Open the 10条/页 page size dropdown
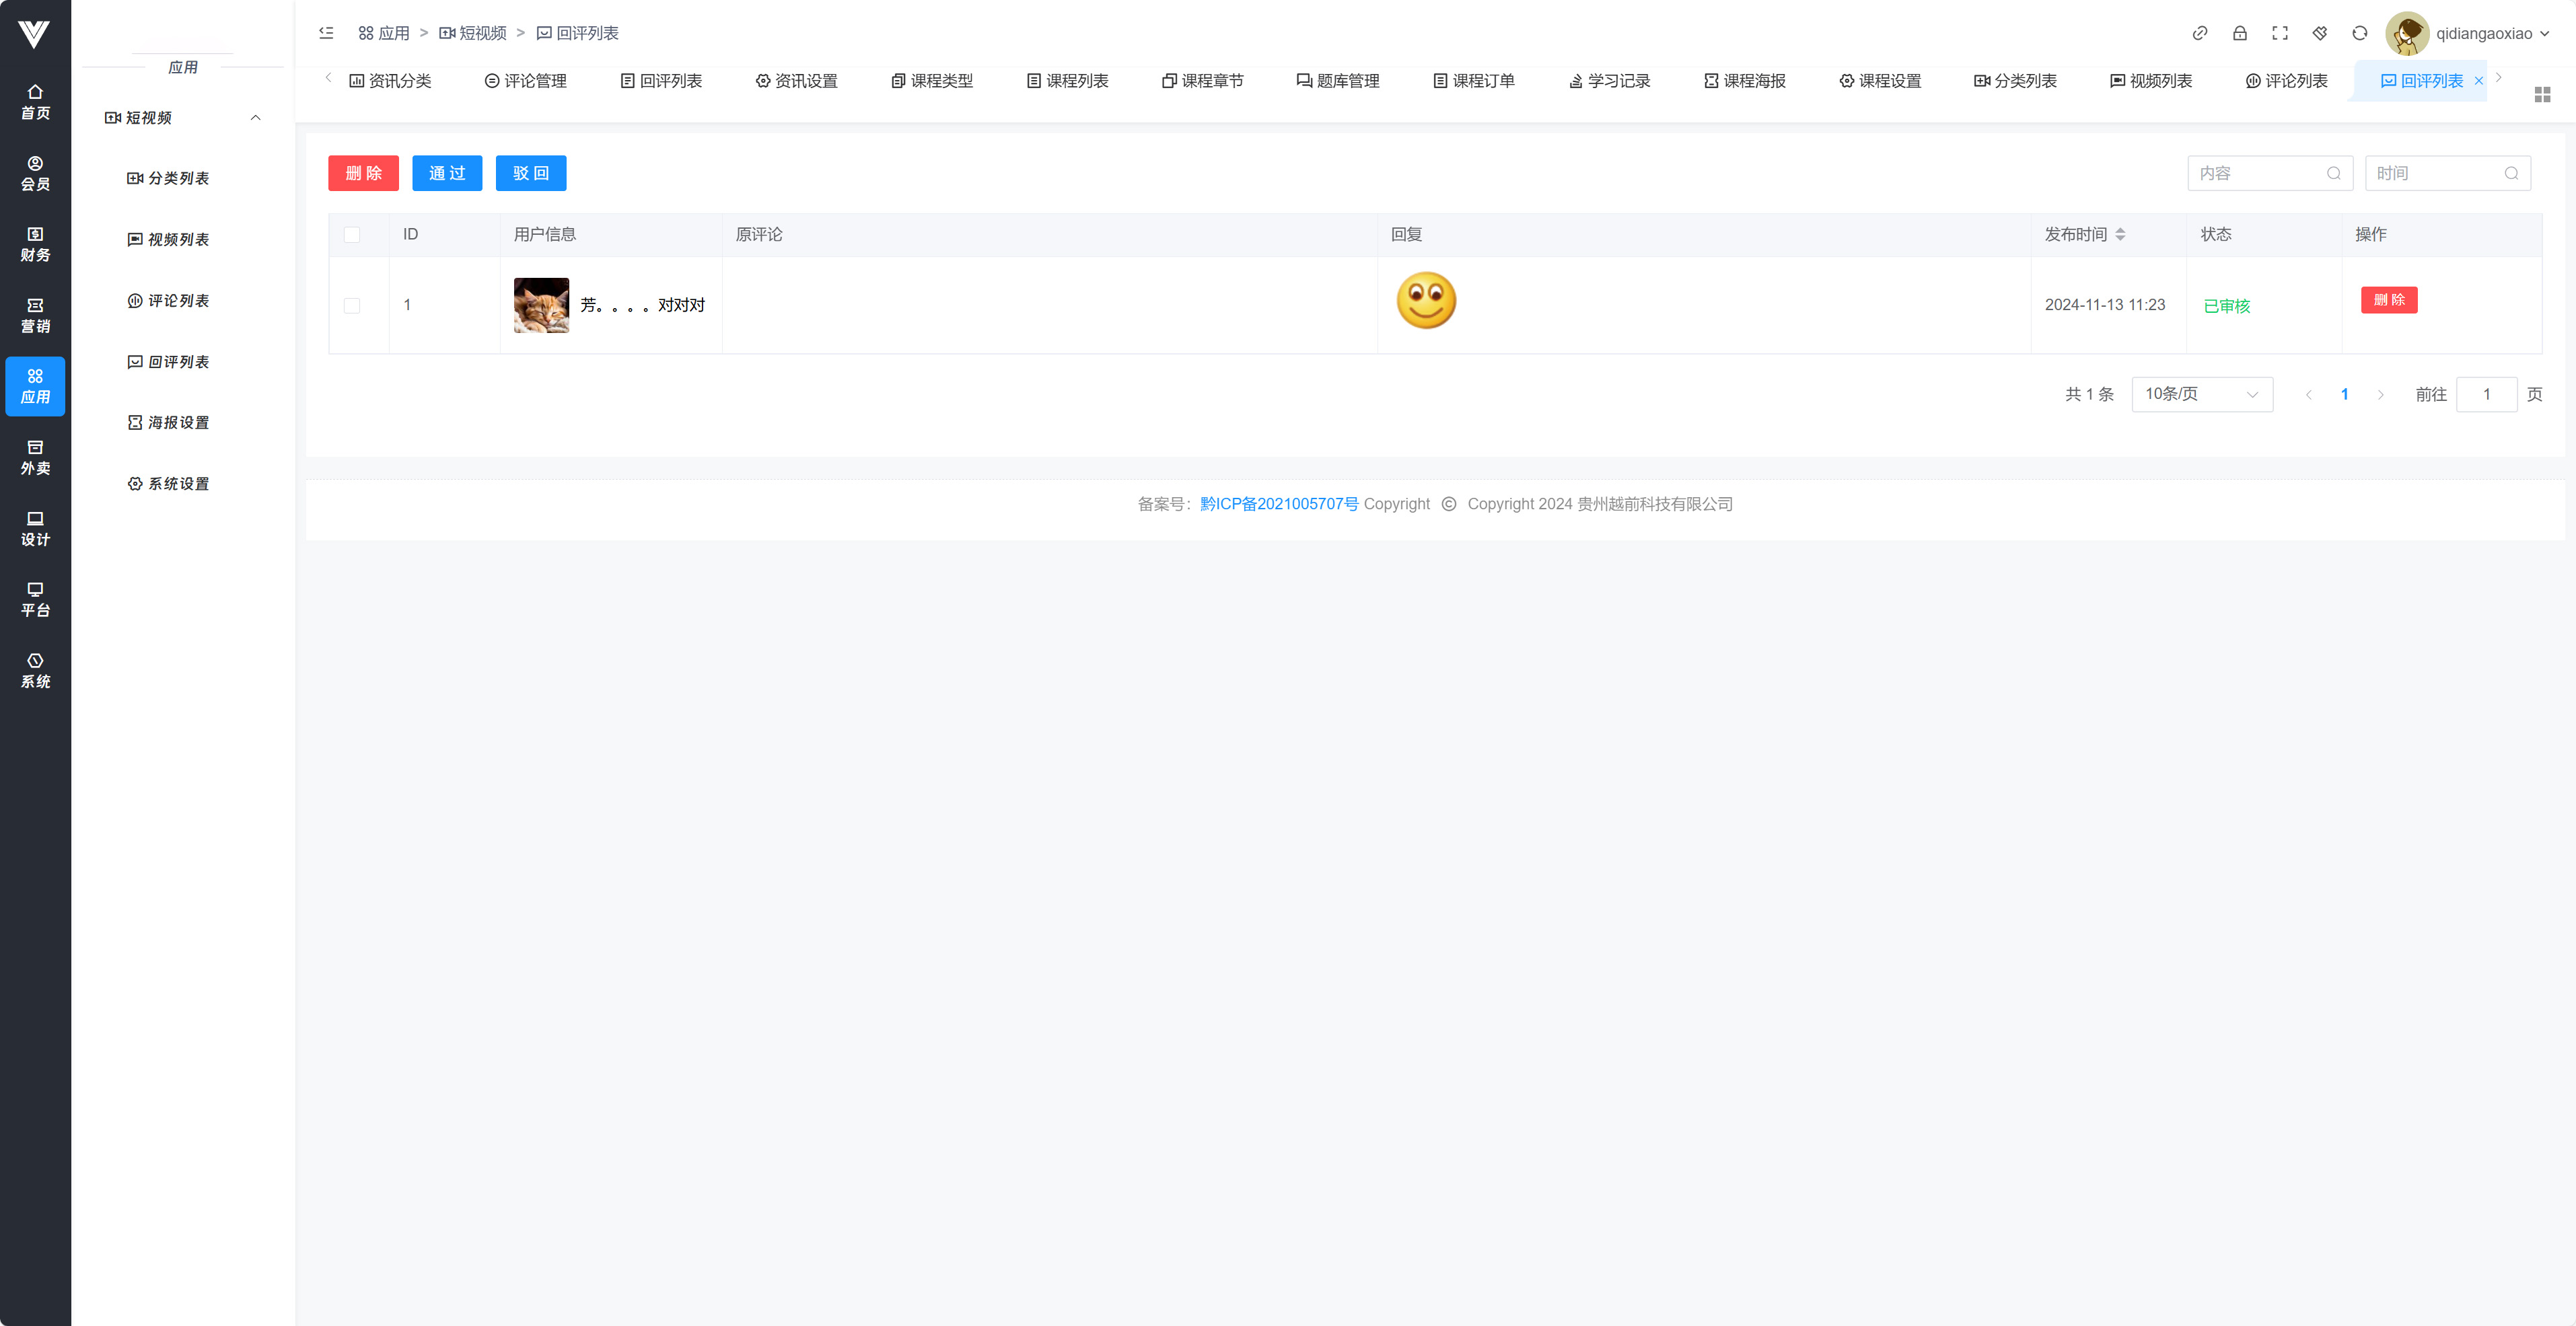This screenshot has width=2576, height=1326. (x=2201, y=394)
